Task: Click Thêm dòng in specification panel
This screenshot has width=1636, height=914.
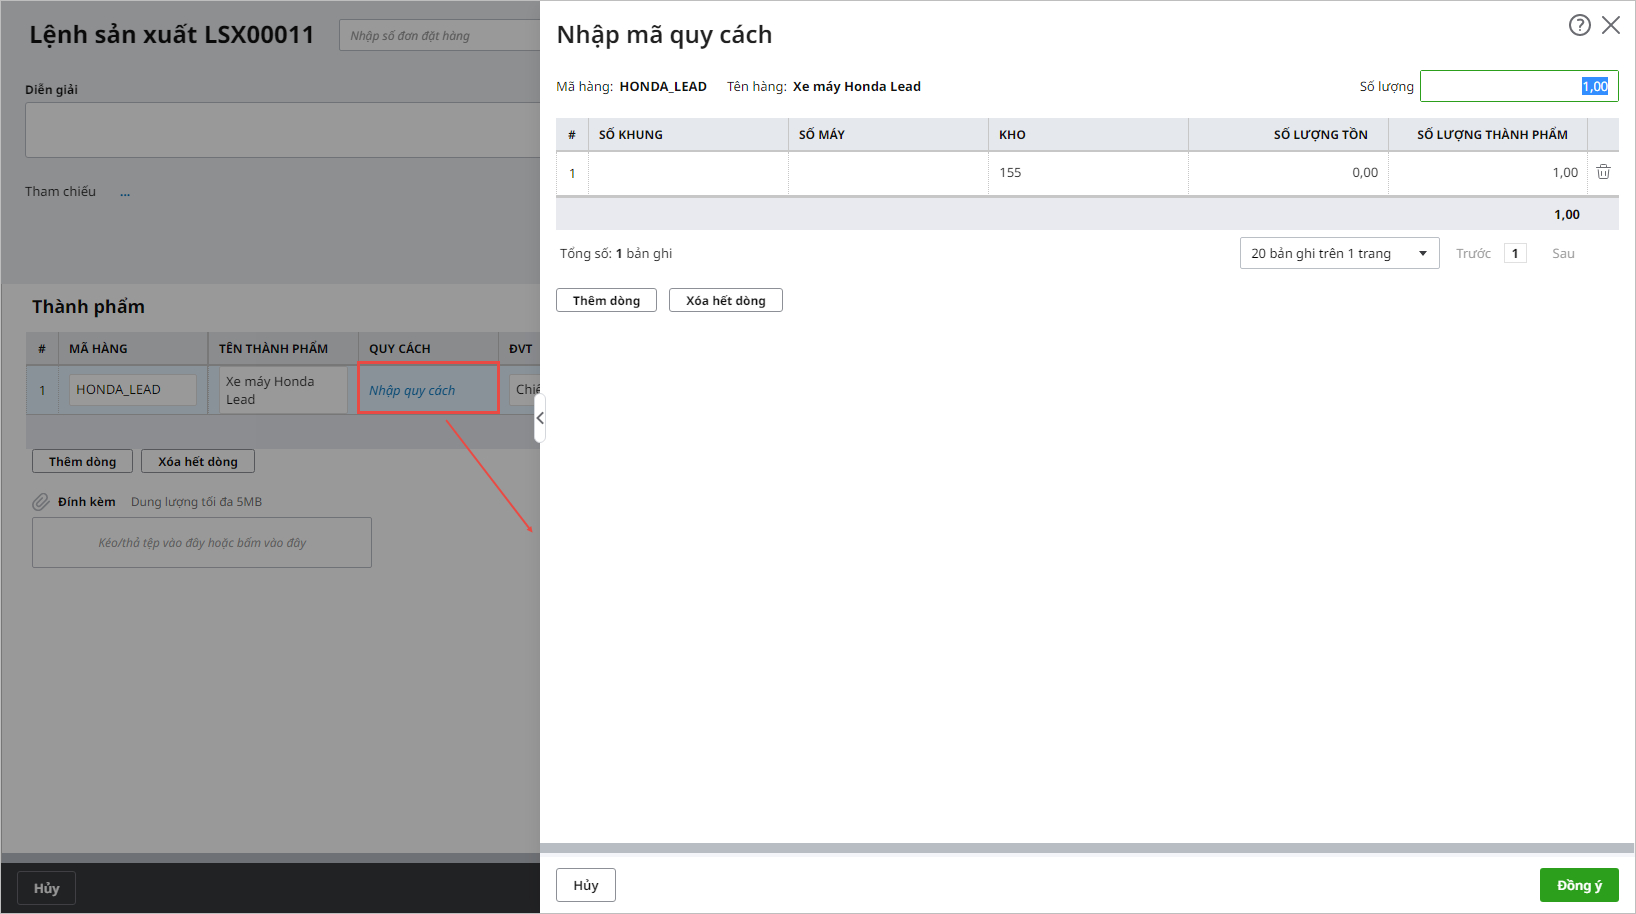Action: point(606,300)
